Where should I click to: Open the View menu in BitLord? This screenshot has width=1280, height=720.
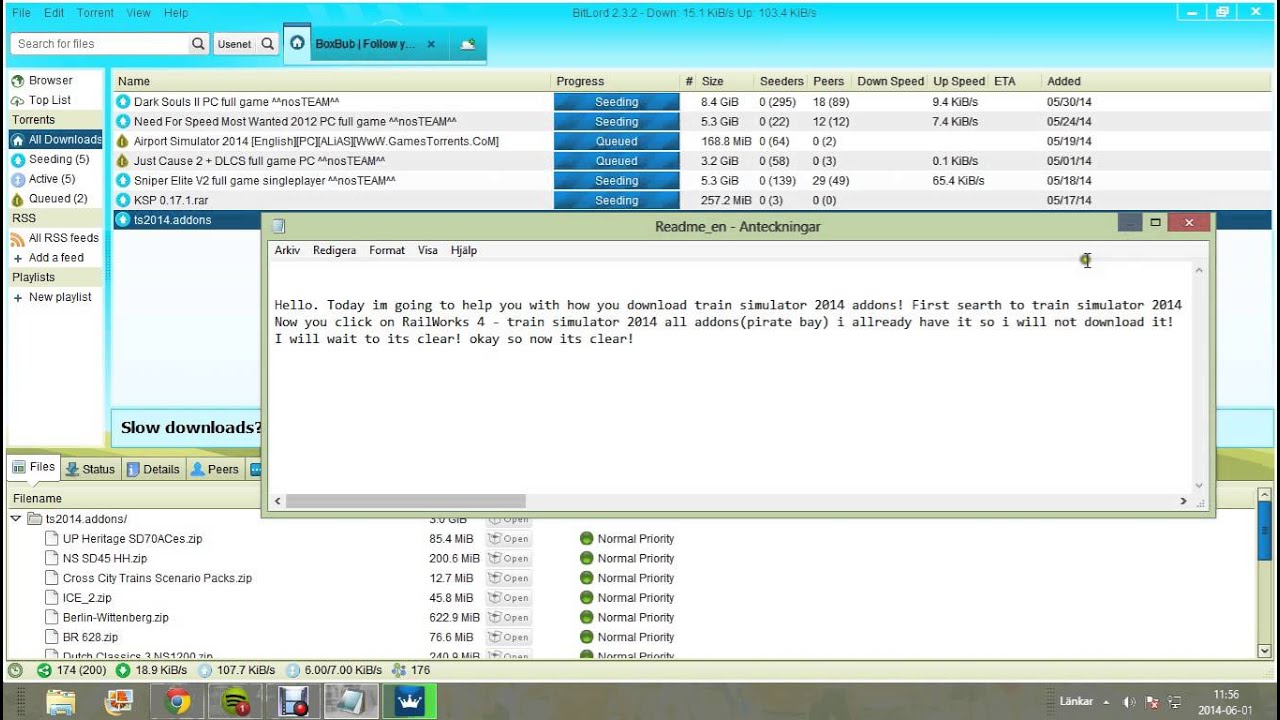tap(139, 13)
